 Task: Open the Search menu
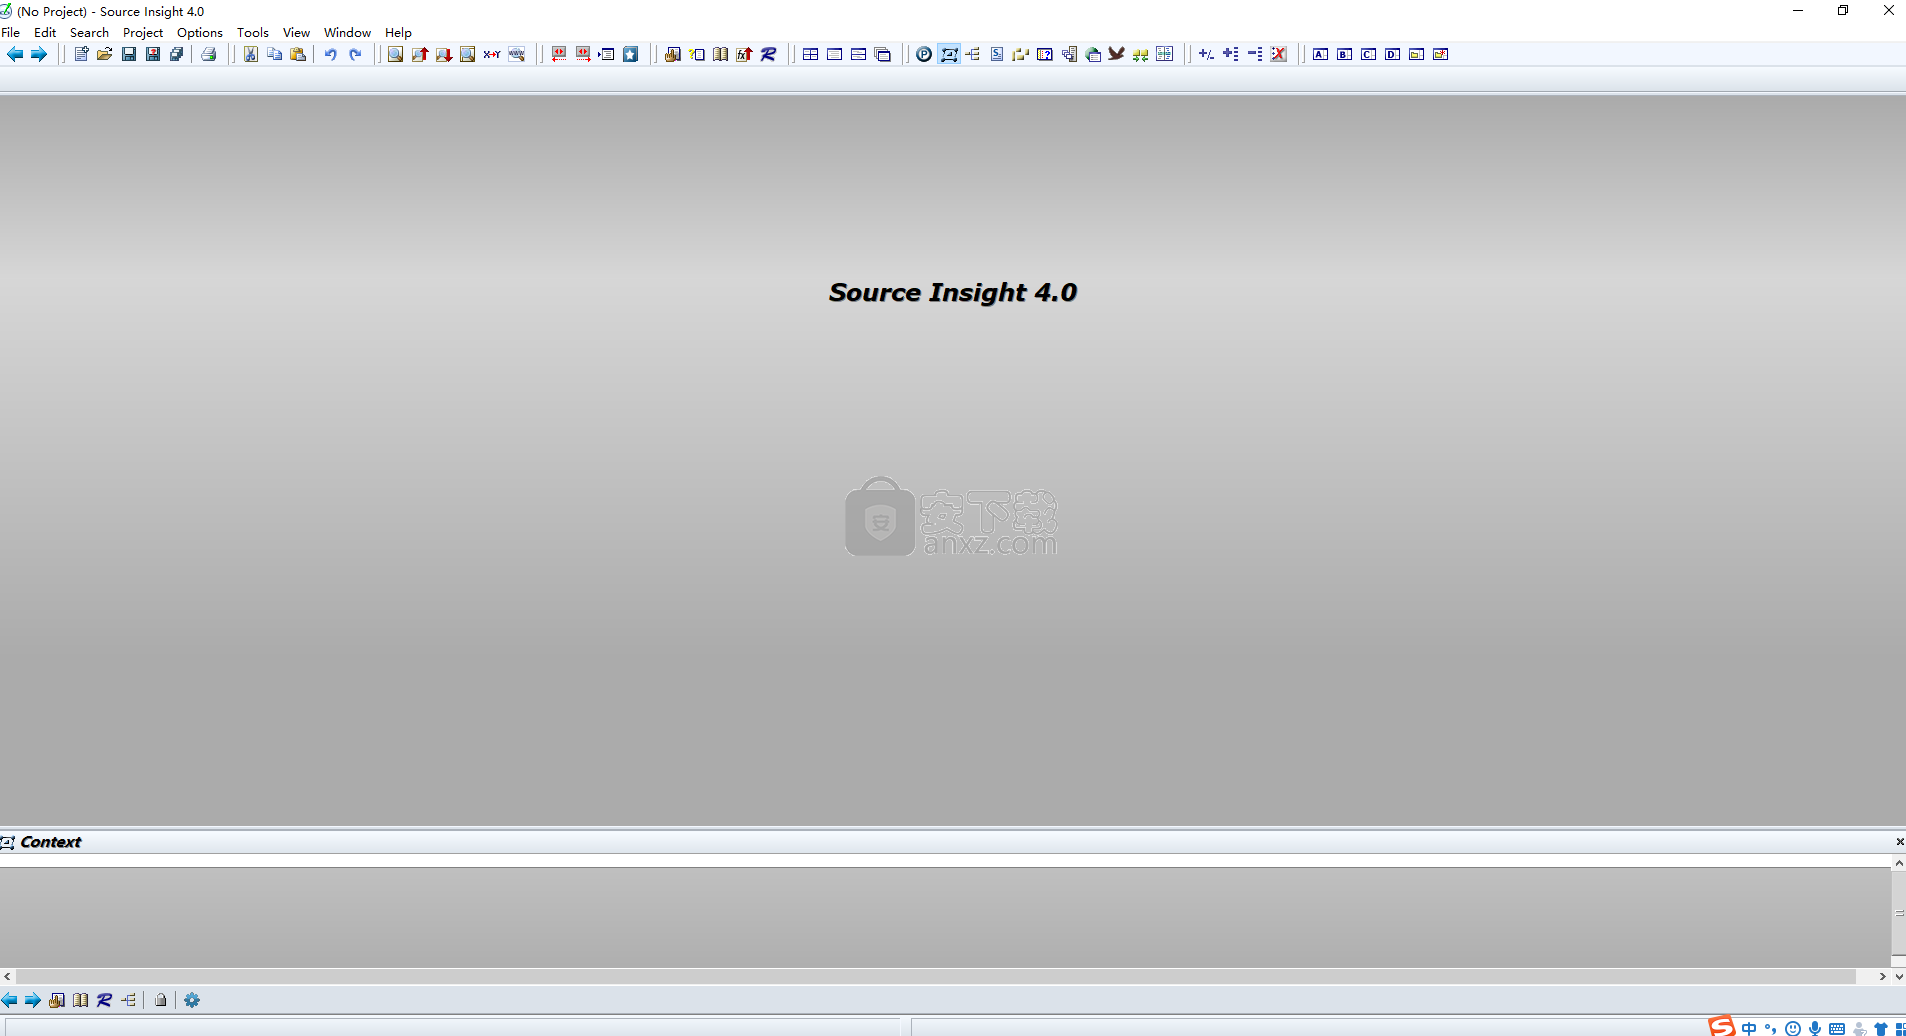89,32
